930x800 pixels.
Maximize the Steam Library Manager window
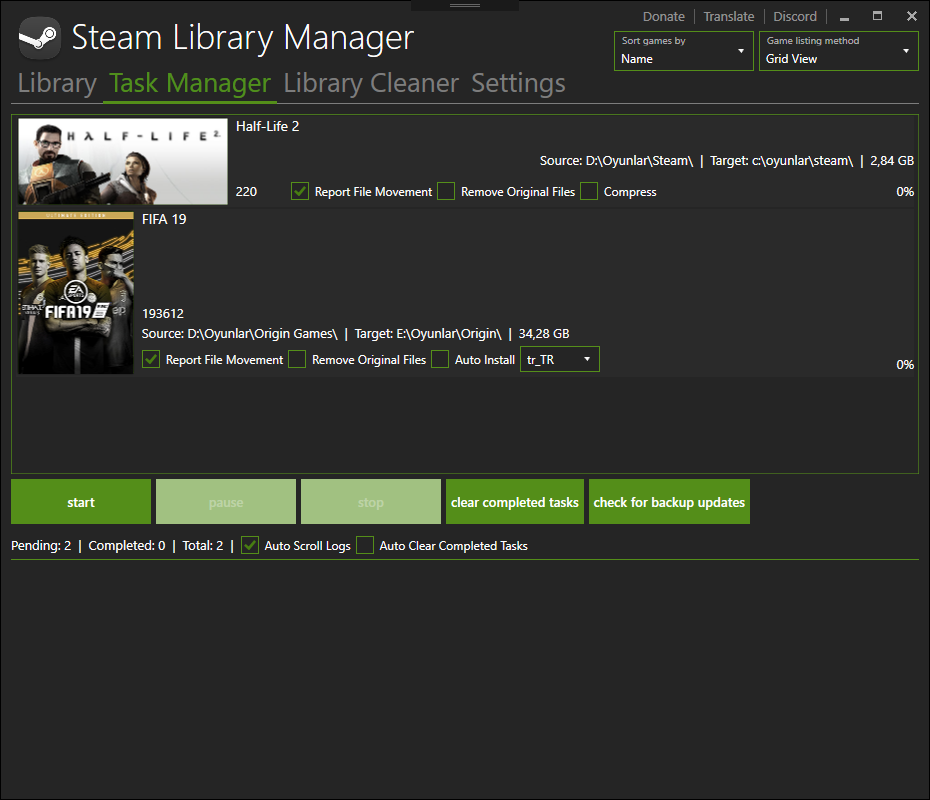[877, 16]
